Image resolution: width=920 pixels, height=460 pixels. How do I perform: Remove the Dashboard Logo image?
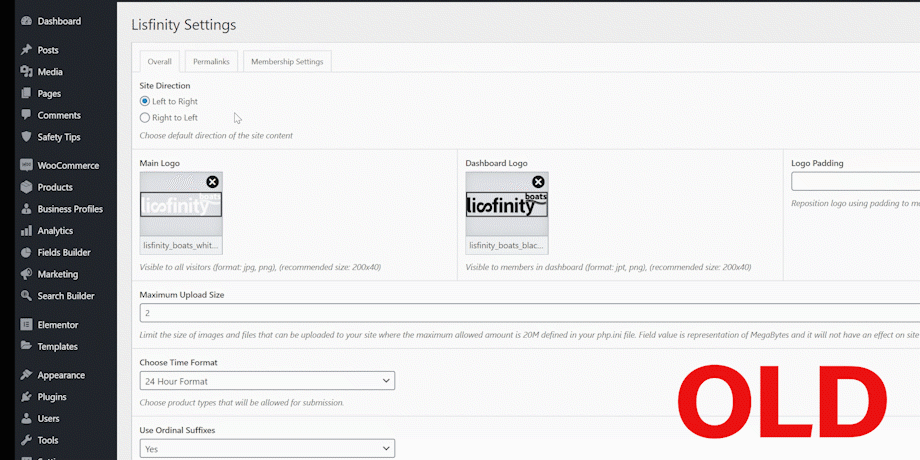[x=538, y=182]
